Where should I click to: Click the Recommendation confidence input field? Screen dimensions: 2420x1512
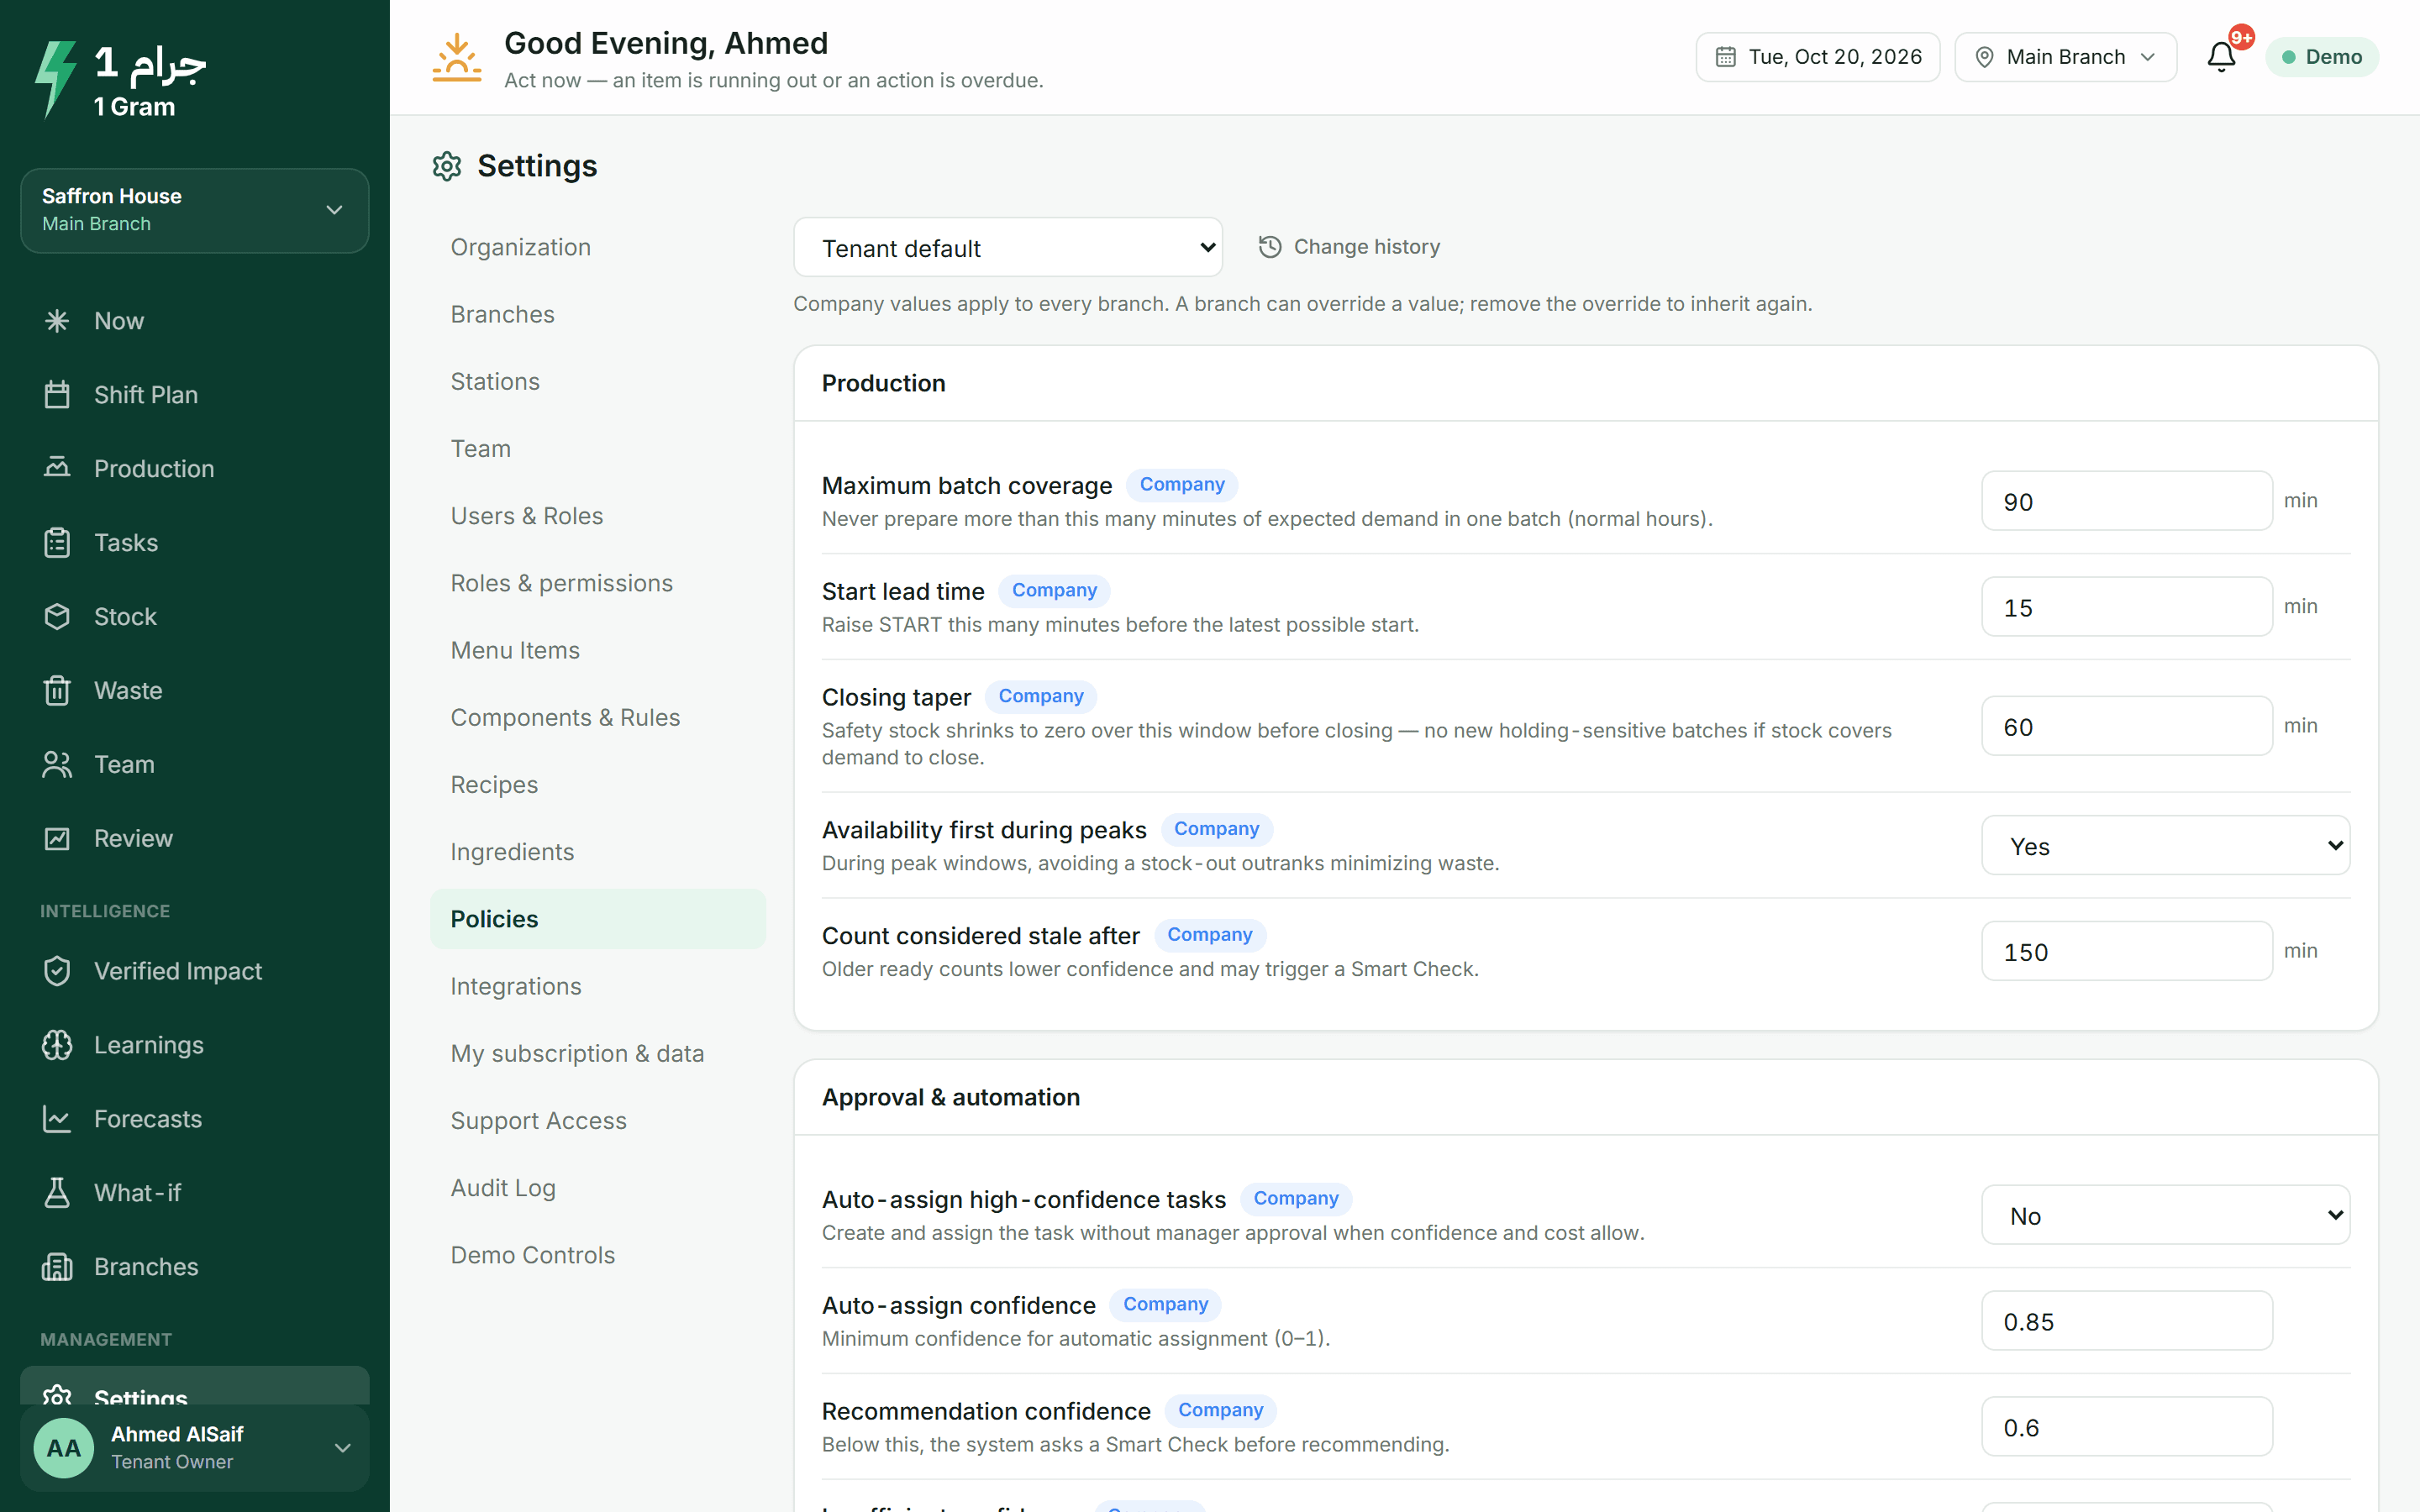pyautogui.click(x=2126, y=1427)
